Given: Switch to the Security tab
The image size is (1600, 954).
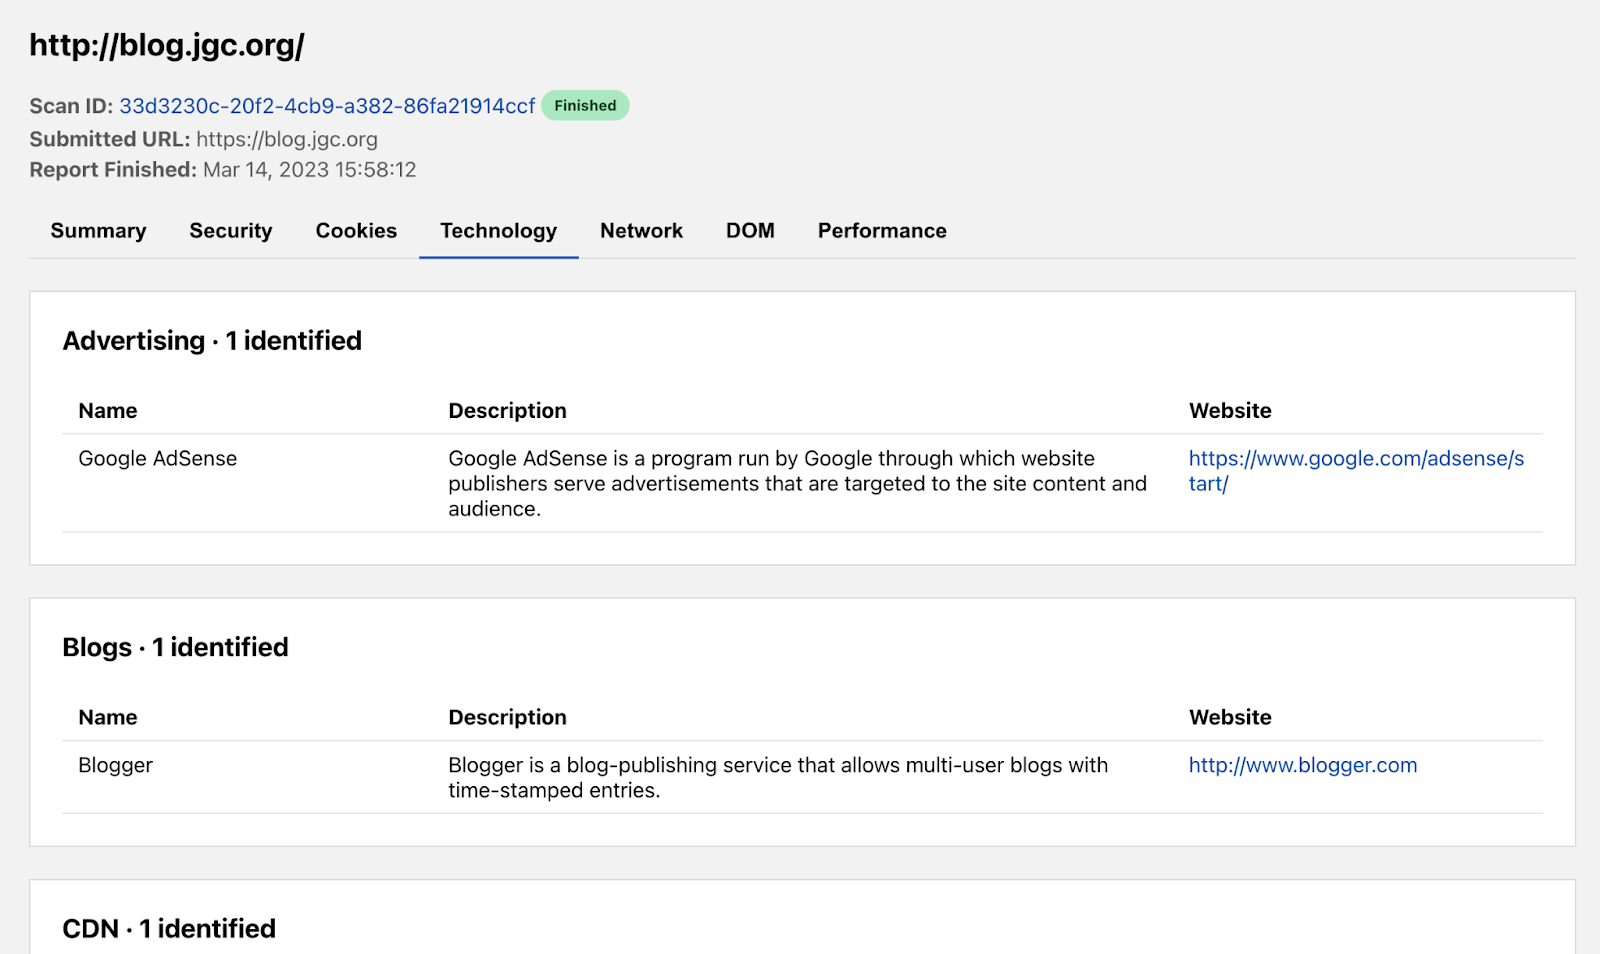Looking at the screenshot, I should coord(231,231).
